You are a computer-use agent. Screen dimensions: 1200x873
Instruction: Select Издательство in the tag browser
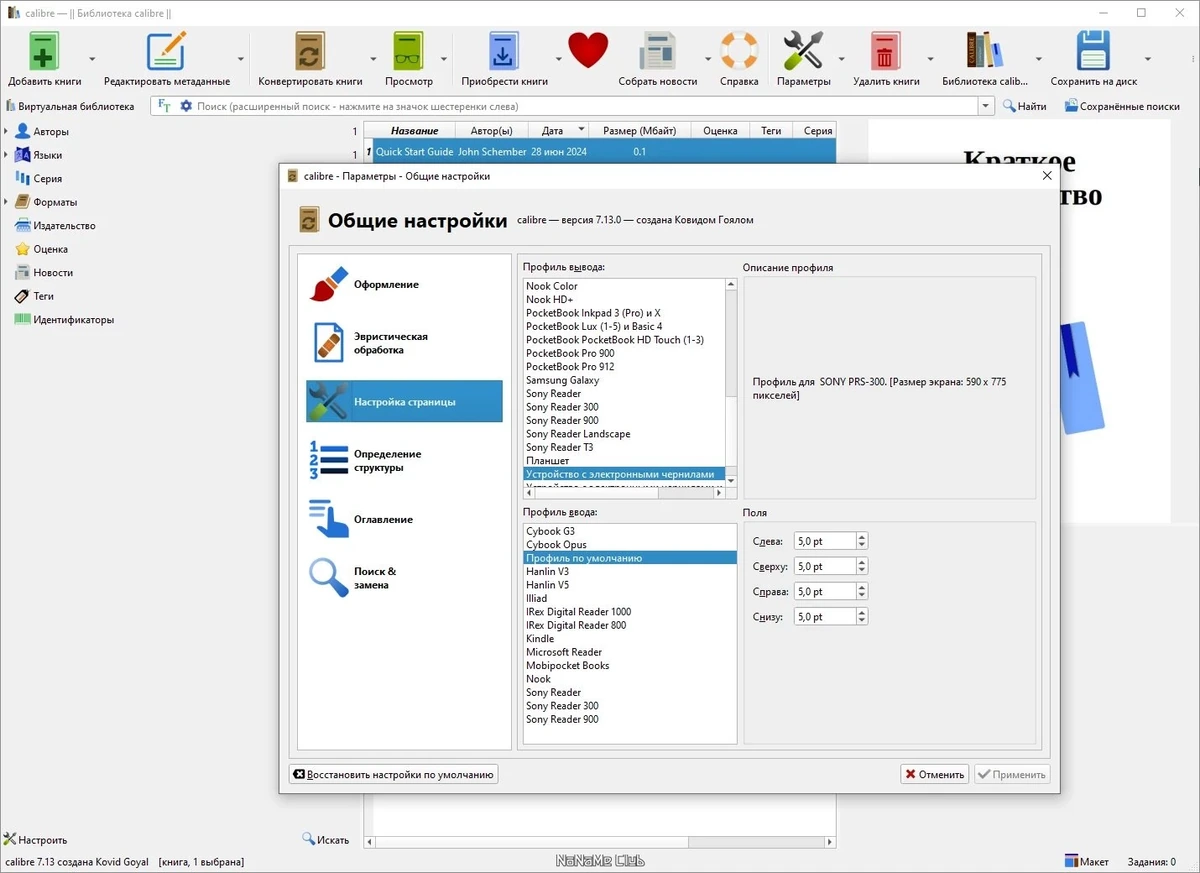point(64,225)
